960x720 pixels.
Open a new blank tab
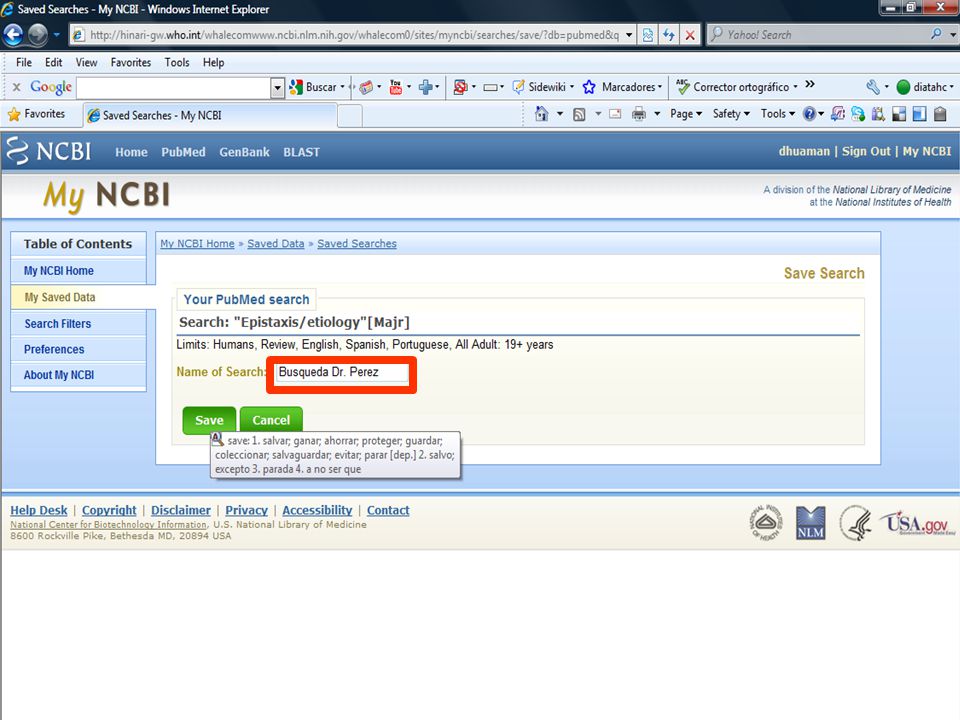coord(350,116)
